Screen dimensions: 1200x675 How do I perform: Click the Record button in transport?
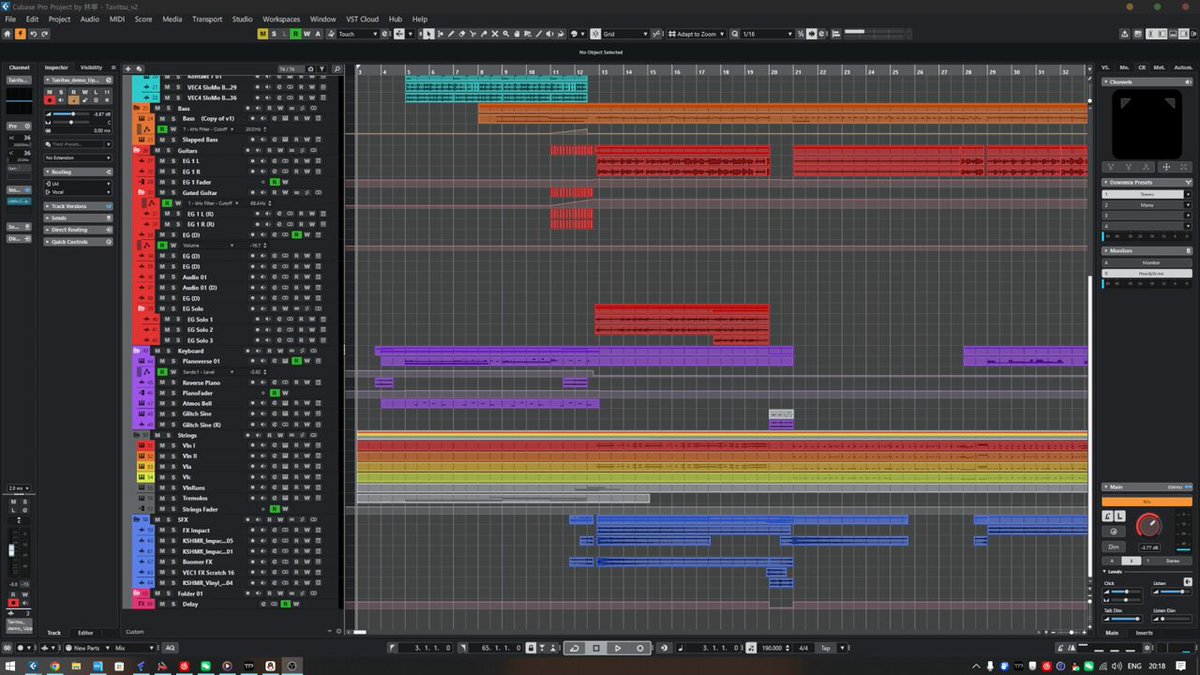pyautogui.click(x=640, y=648)
